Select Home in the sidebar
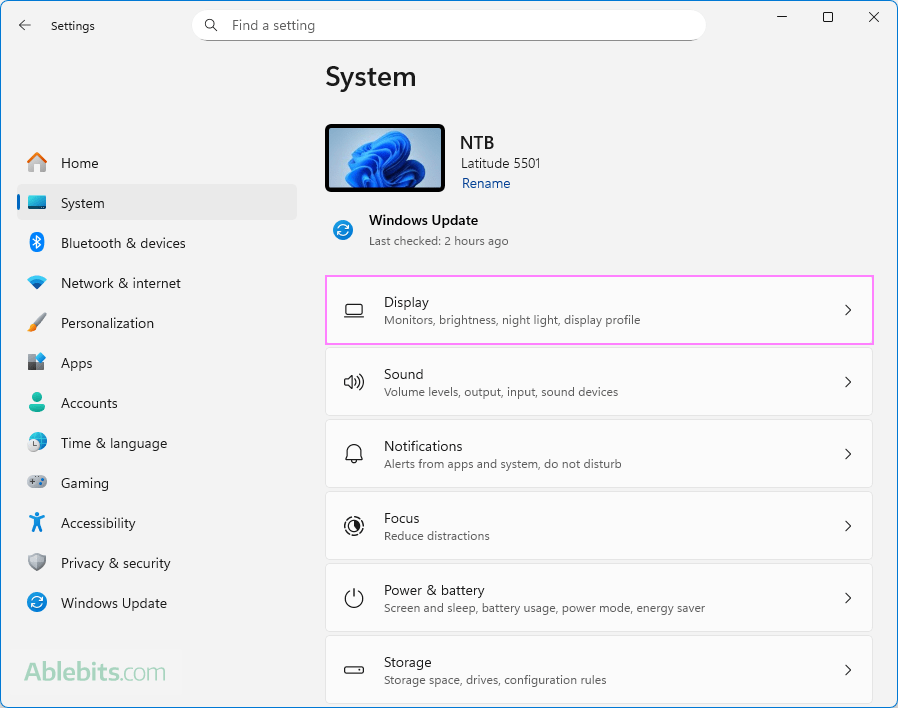898x708 pixels. (157, 163)
